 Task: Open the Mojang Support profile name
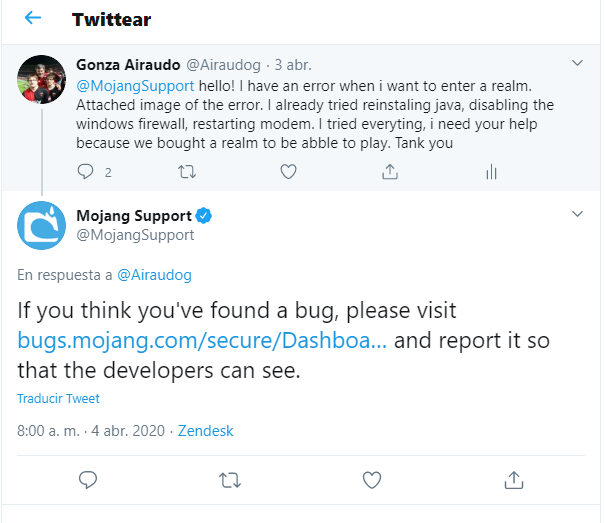click(x=134, y=215)
